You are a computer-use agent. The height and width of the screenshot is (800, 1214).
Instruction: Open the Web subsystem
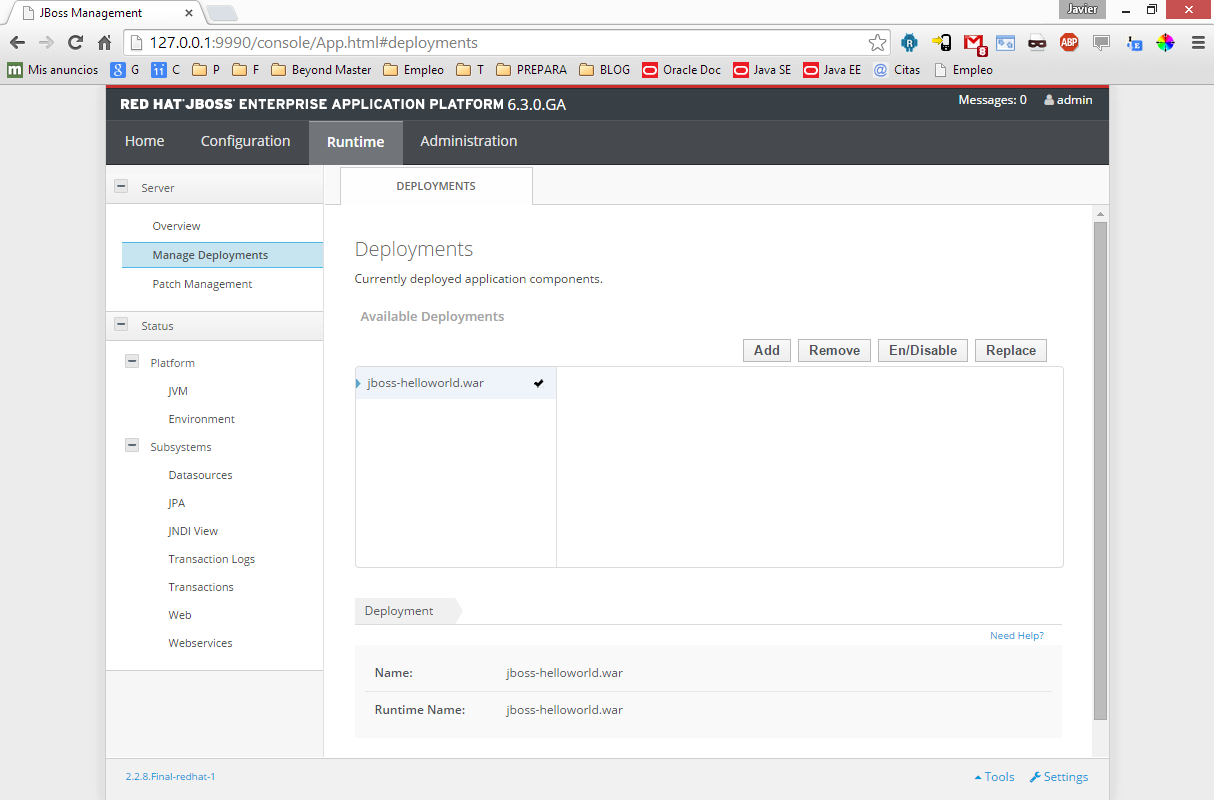[180, 615]
